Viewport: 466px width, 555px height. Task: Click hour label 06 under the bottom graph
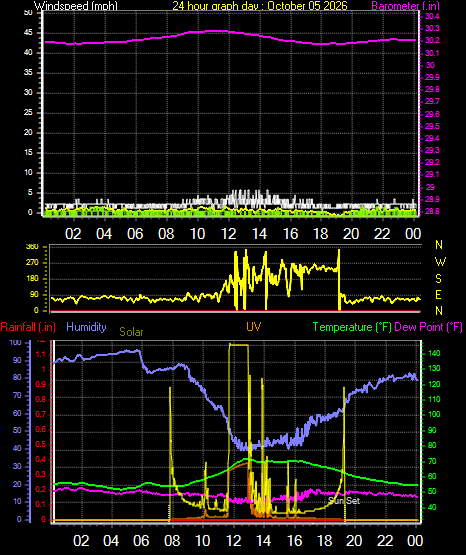click(141, 541)
